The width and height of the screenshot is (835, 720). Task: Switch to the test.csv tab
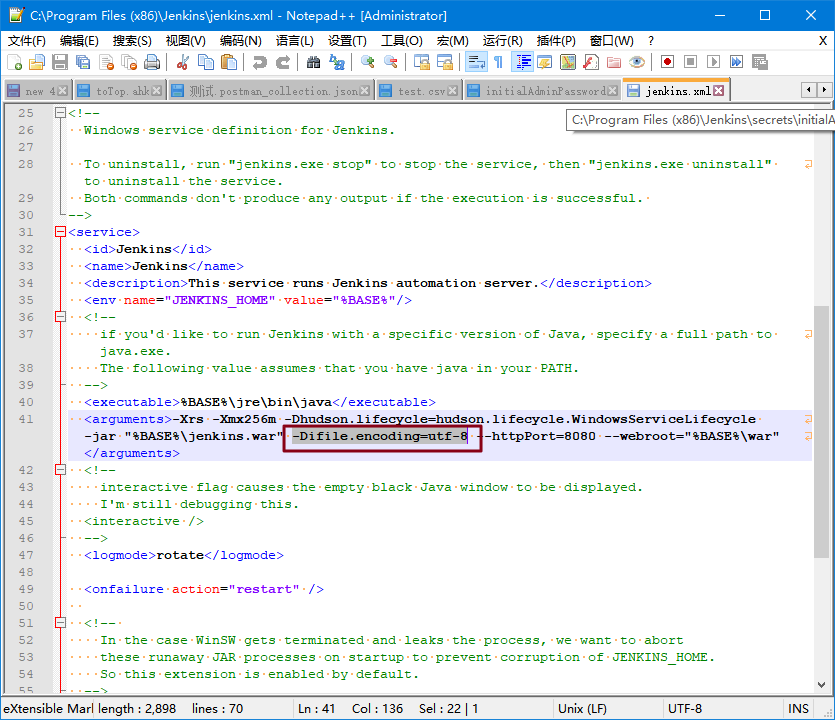click(418, 91)
